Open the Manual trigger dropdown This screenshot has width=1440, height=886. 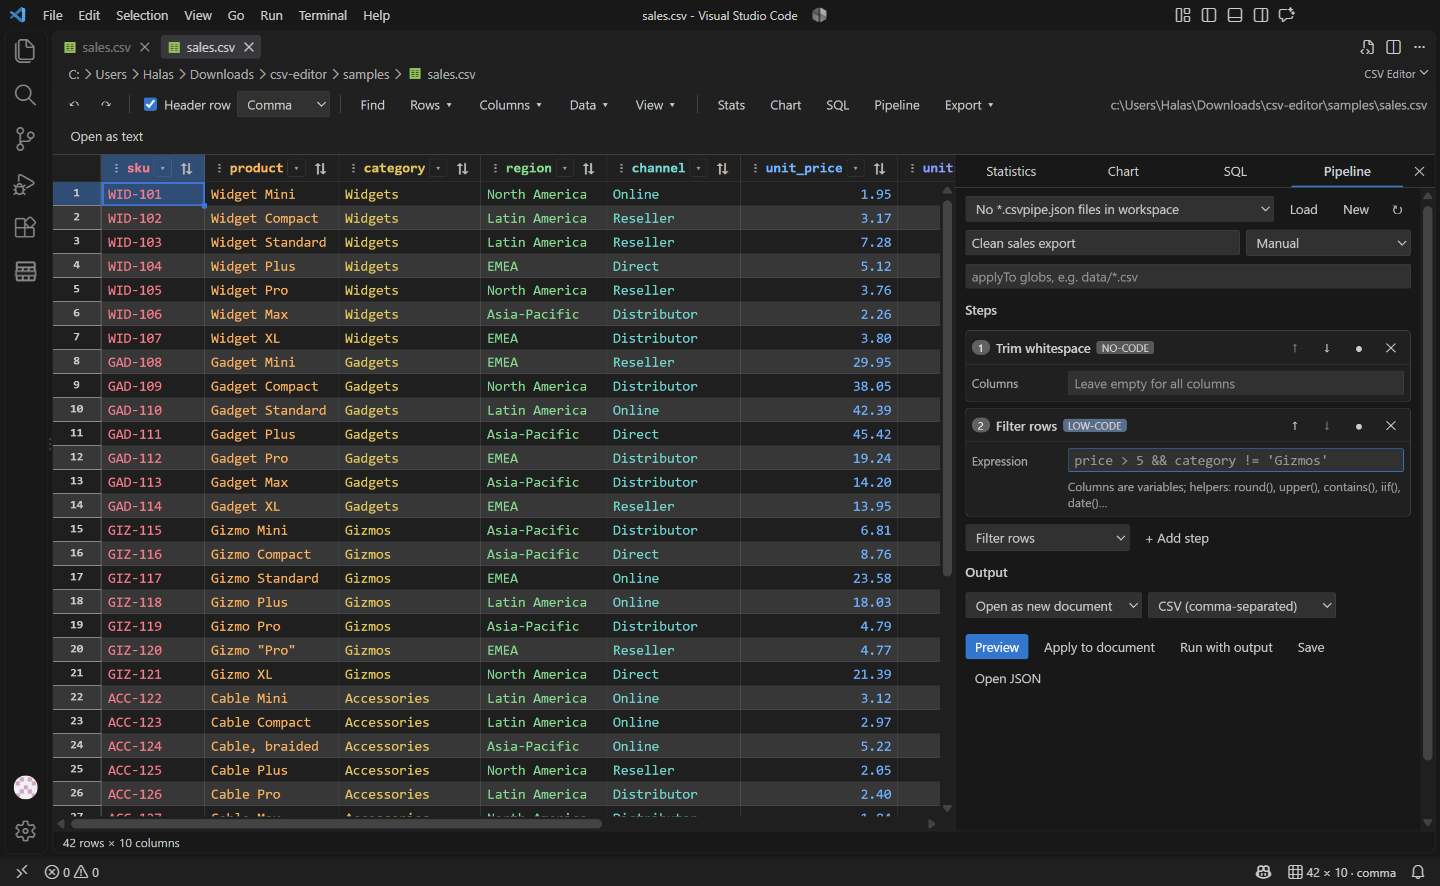coord(1328,243)
